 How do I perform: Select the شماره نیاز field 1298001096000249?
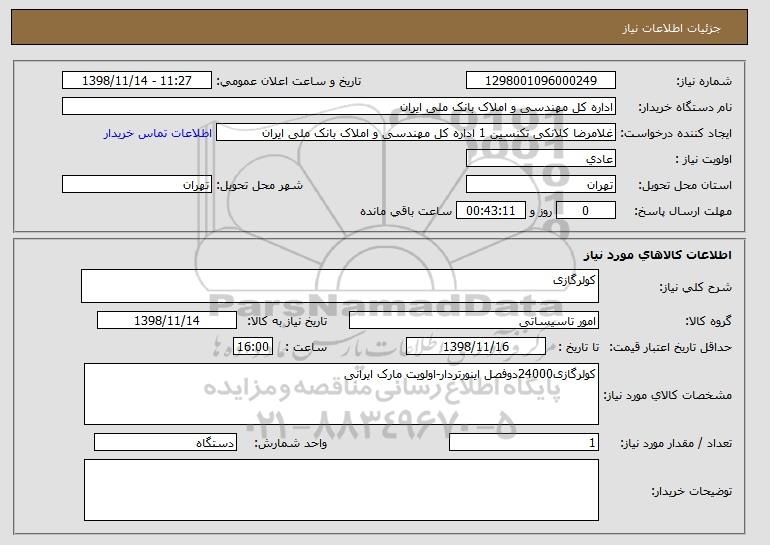pyautogui.click(x=541, y=81)
